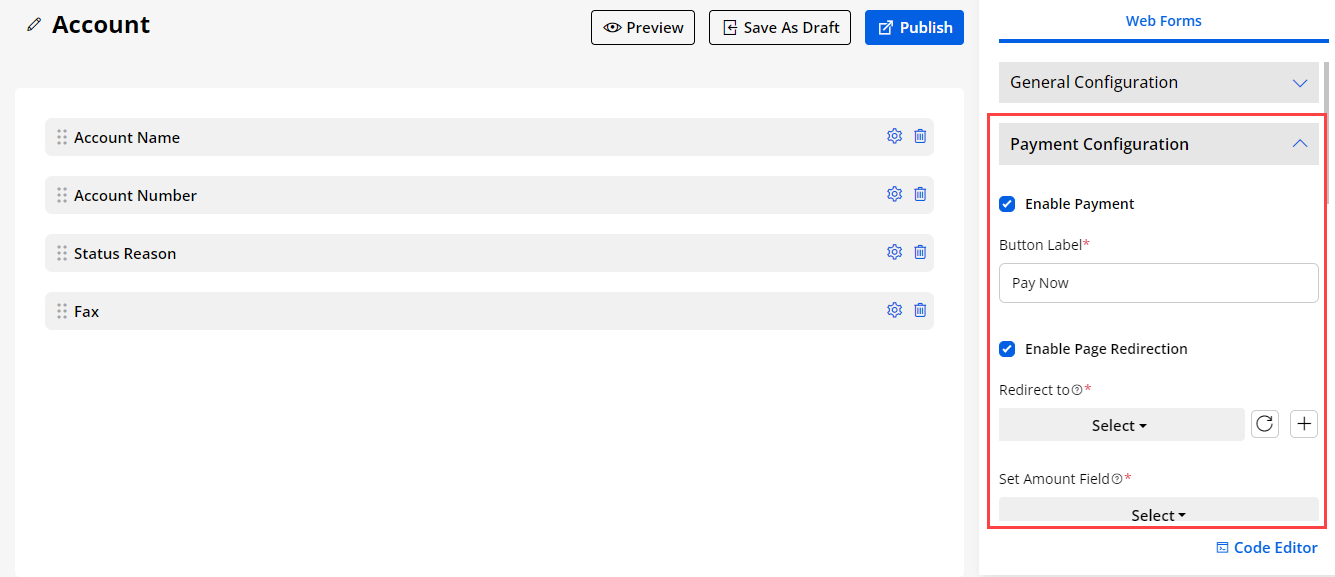The height and width of the screenshot is (577, 1335).
Task: Refresh the Redirect to page list
Action: 1265,424
